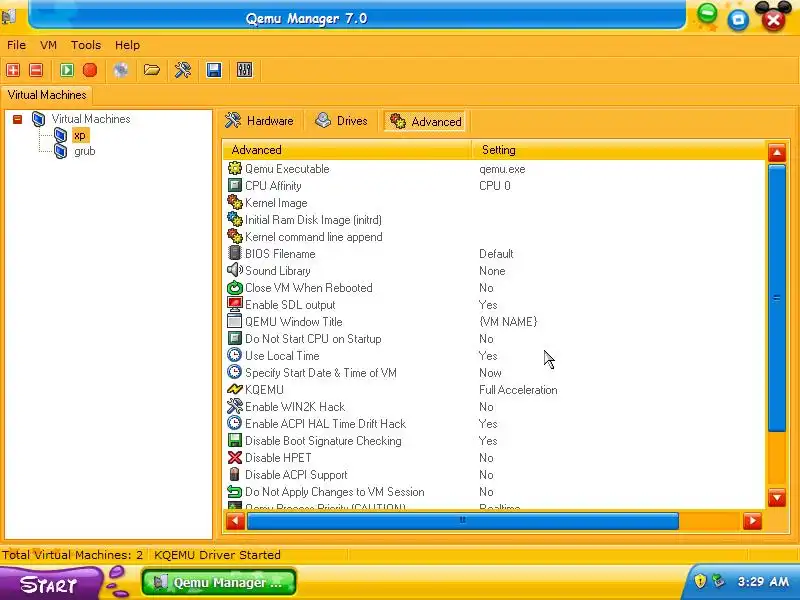Launch VM with the green play icon
The width and height of the screenshot is (800, 600).
pos(67,70)
